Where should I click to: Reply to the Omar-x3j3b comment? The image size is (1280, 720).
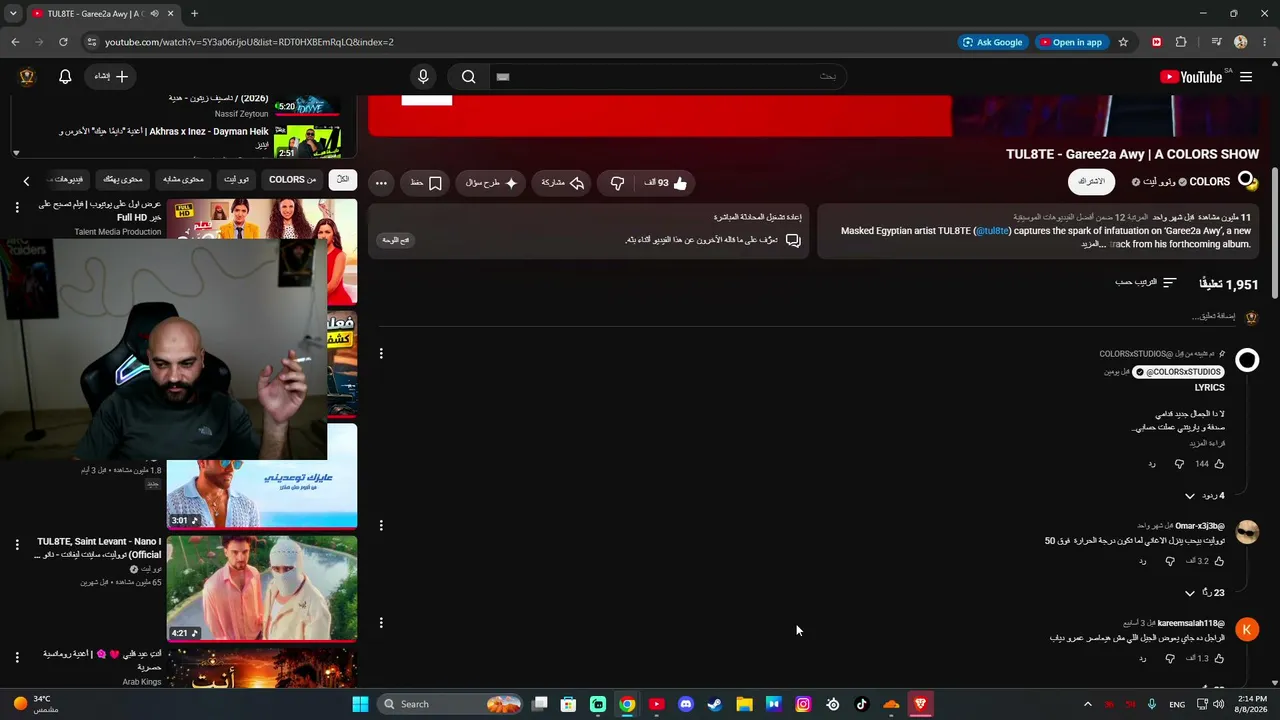point(1142,561)
